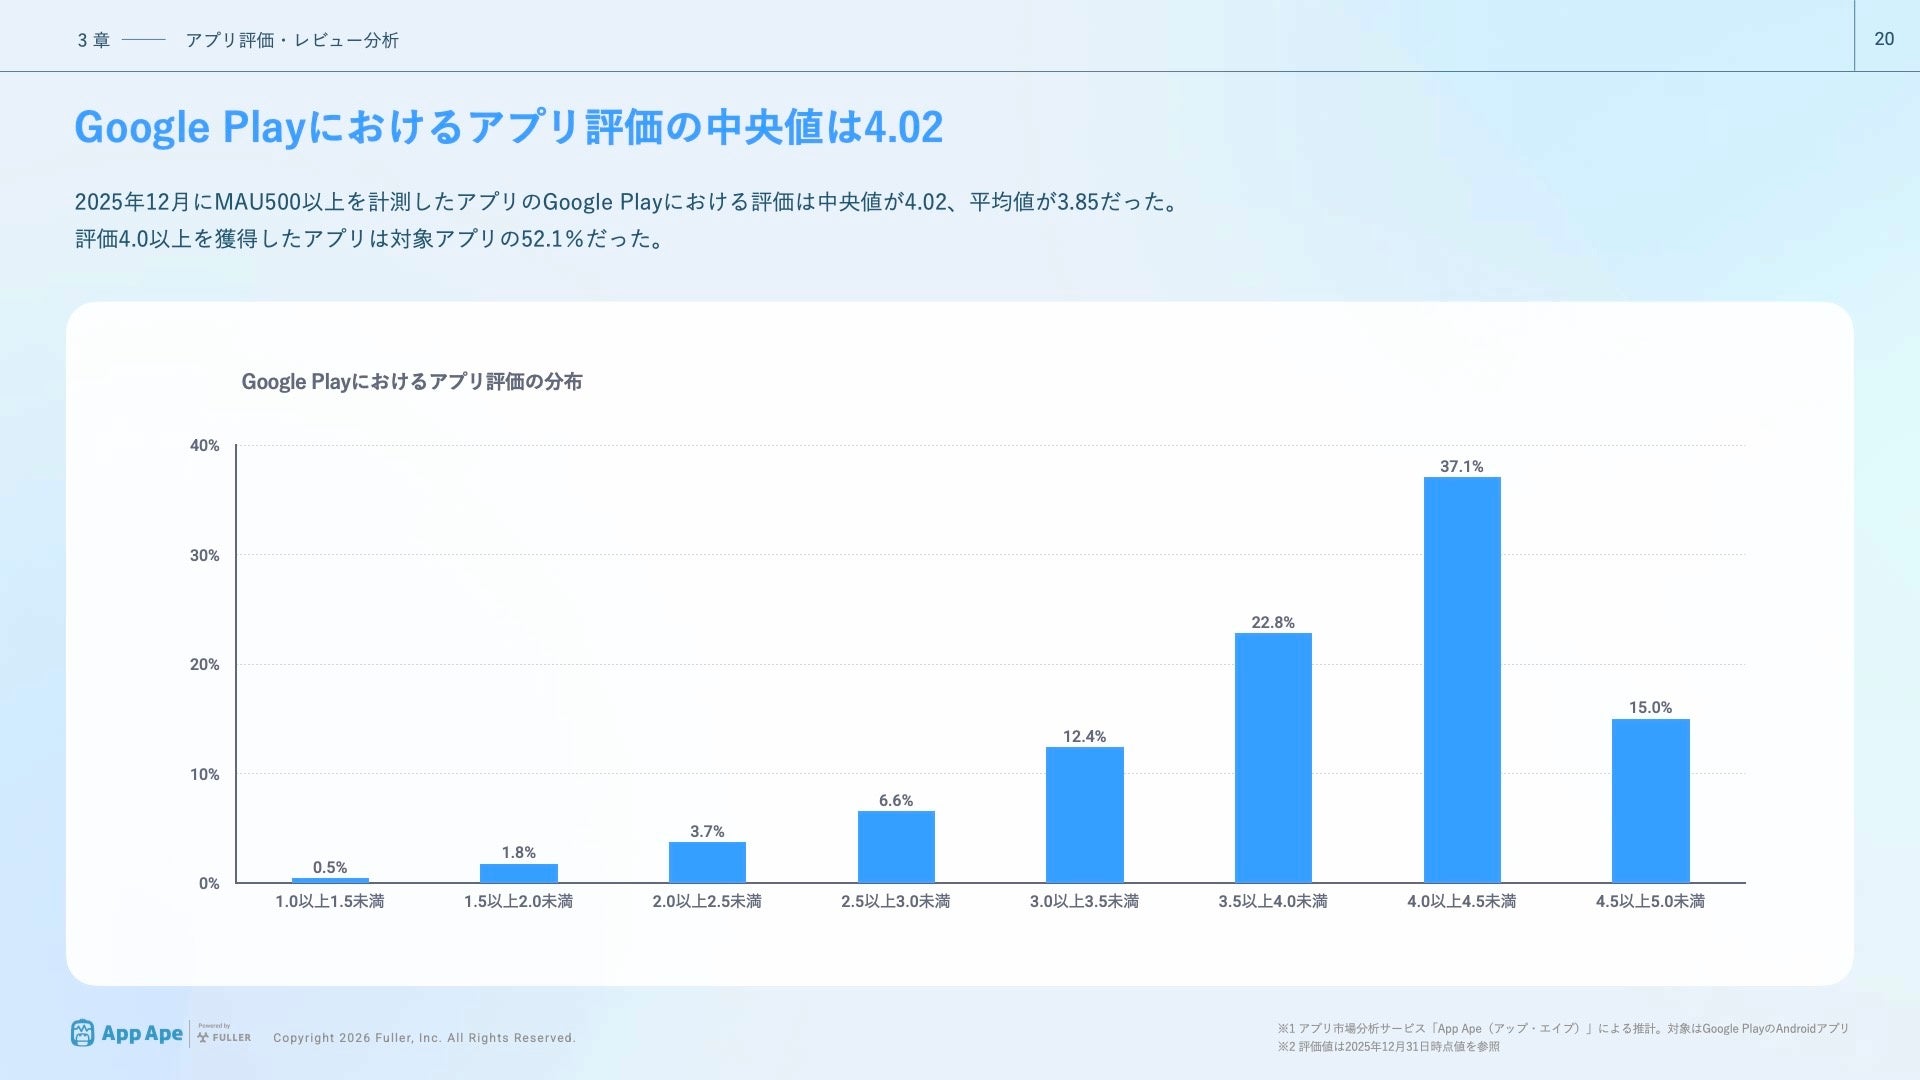Click the 3.7% bar in chart

(707, 862)
